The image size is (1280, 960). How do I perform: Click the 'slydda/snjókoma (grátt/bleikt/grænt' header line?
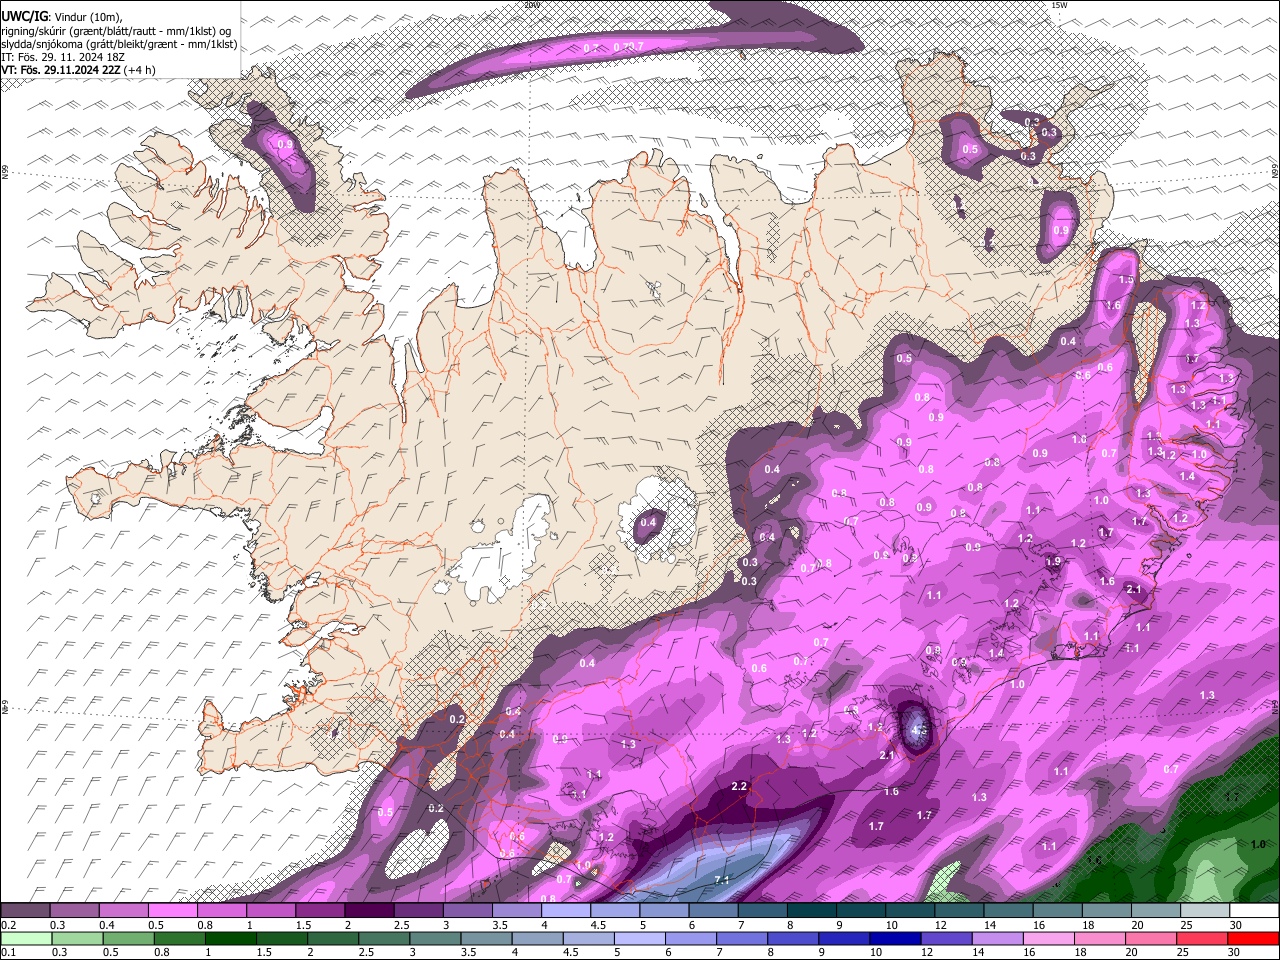(x=119, y=43)
